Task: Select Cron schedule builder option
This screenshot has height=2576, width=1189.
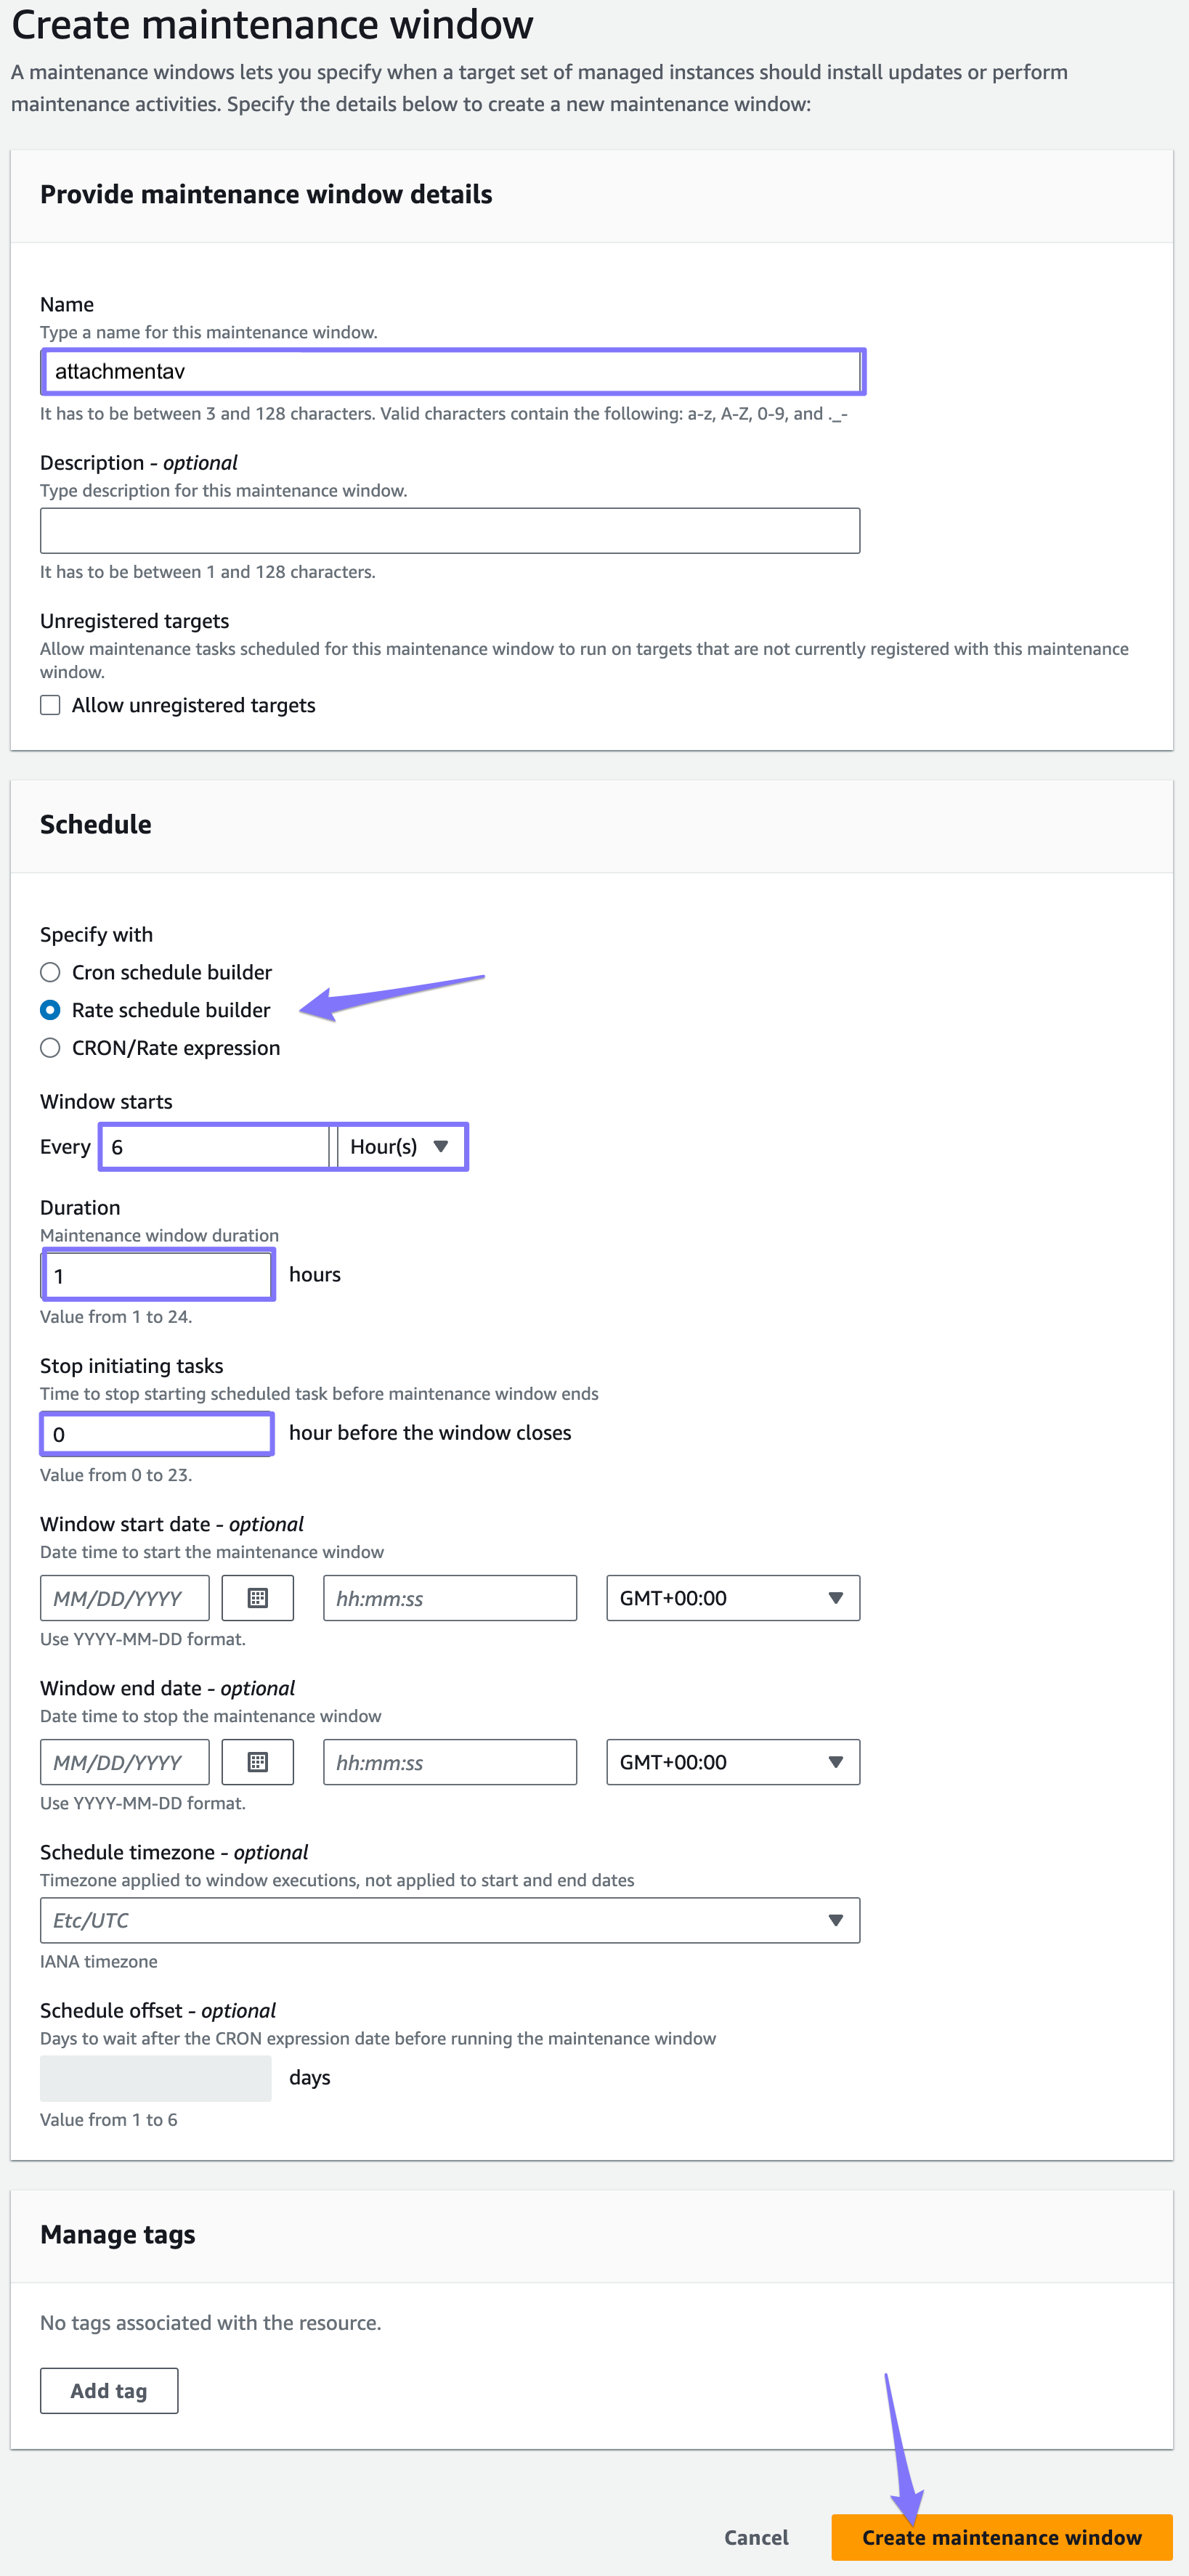Action: 50,972
